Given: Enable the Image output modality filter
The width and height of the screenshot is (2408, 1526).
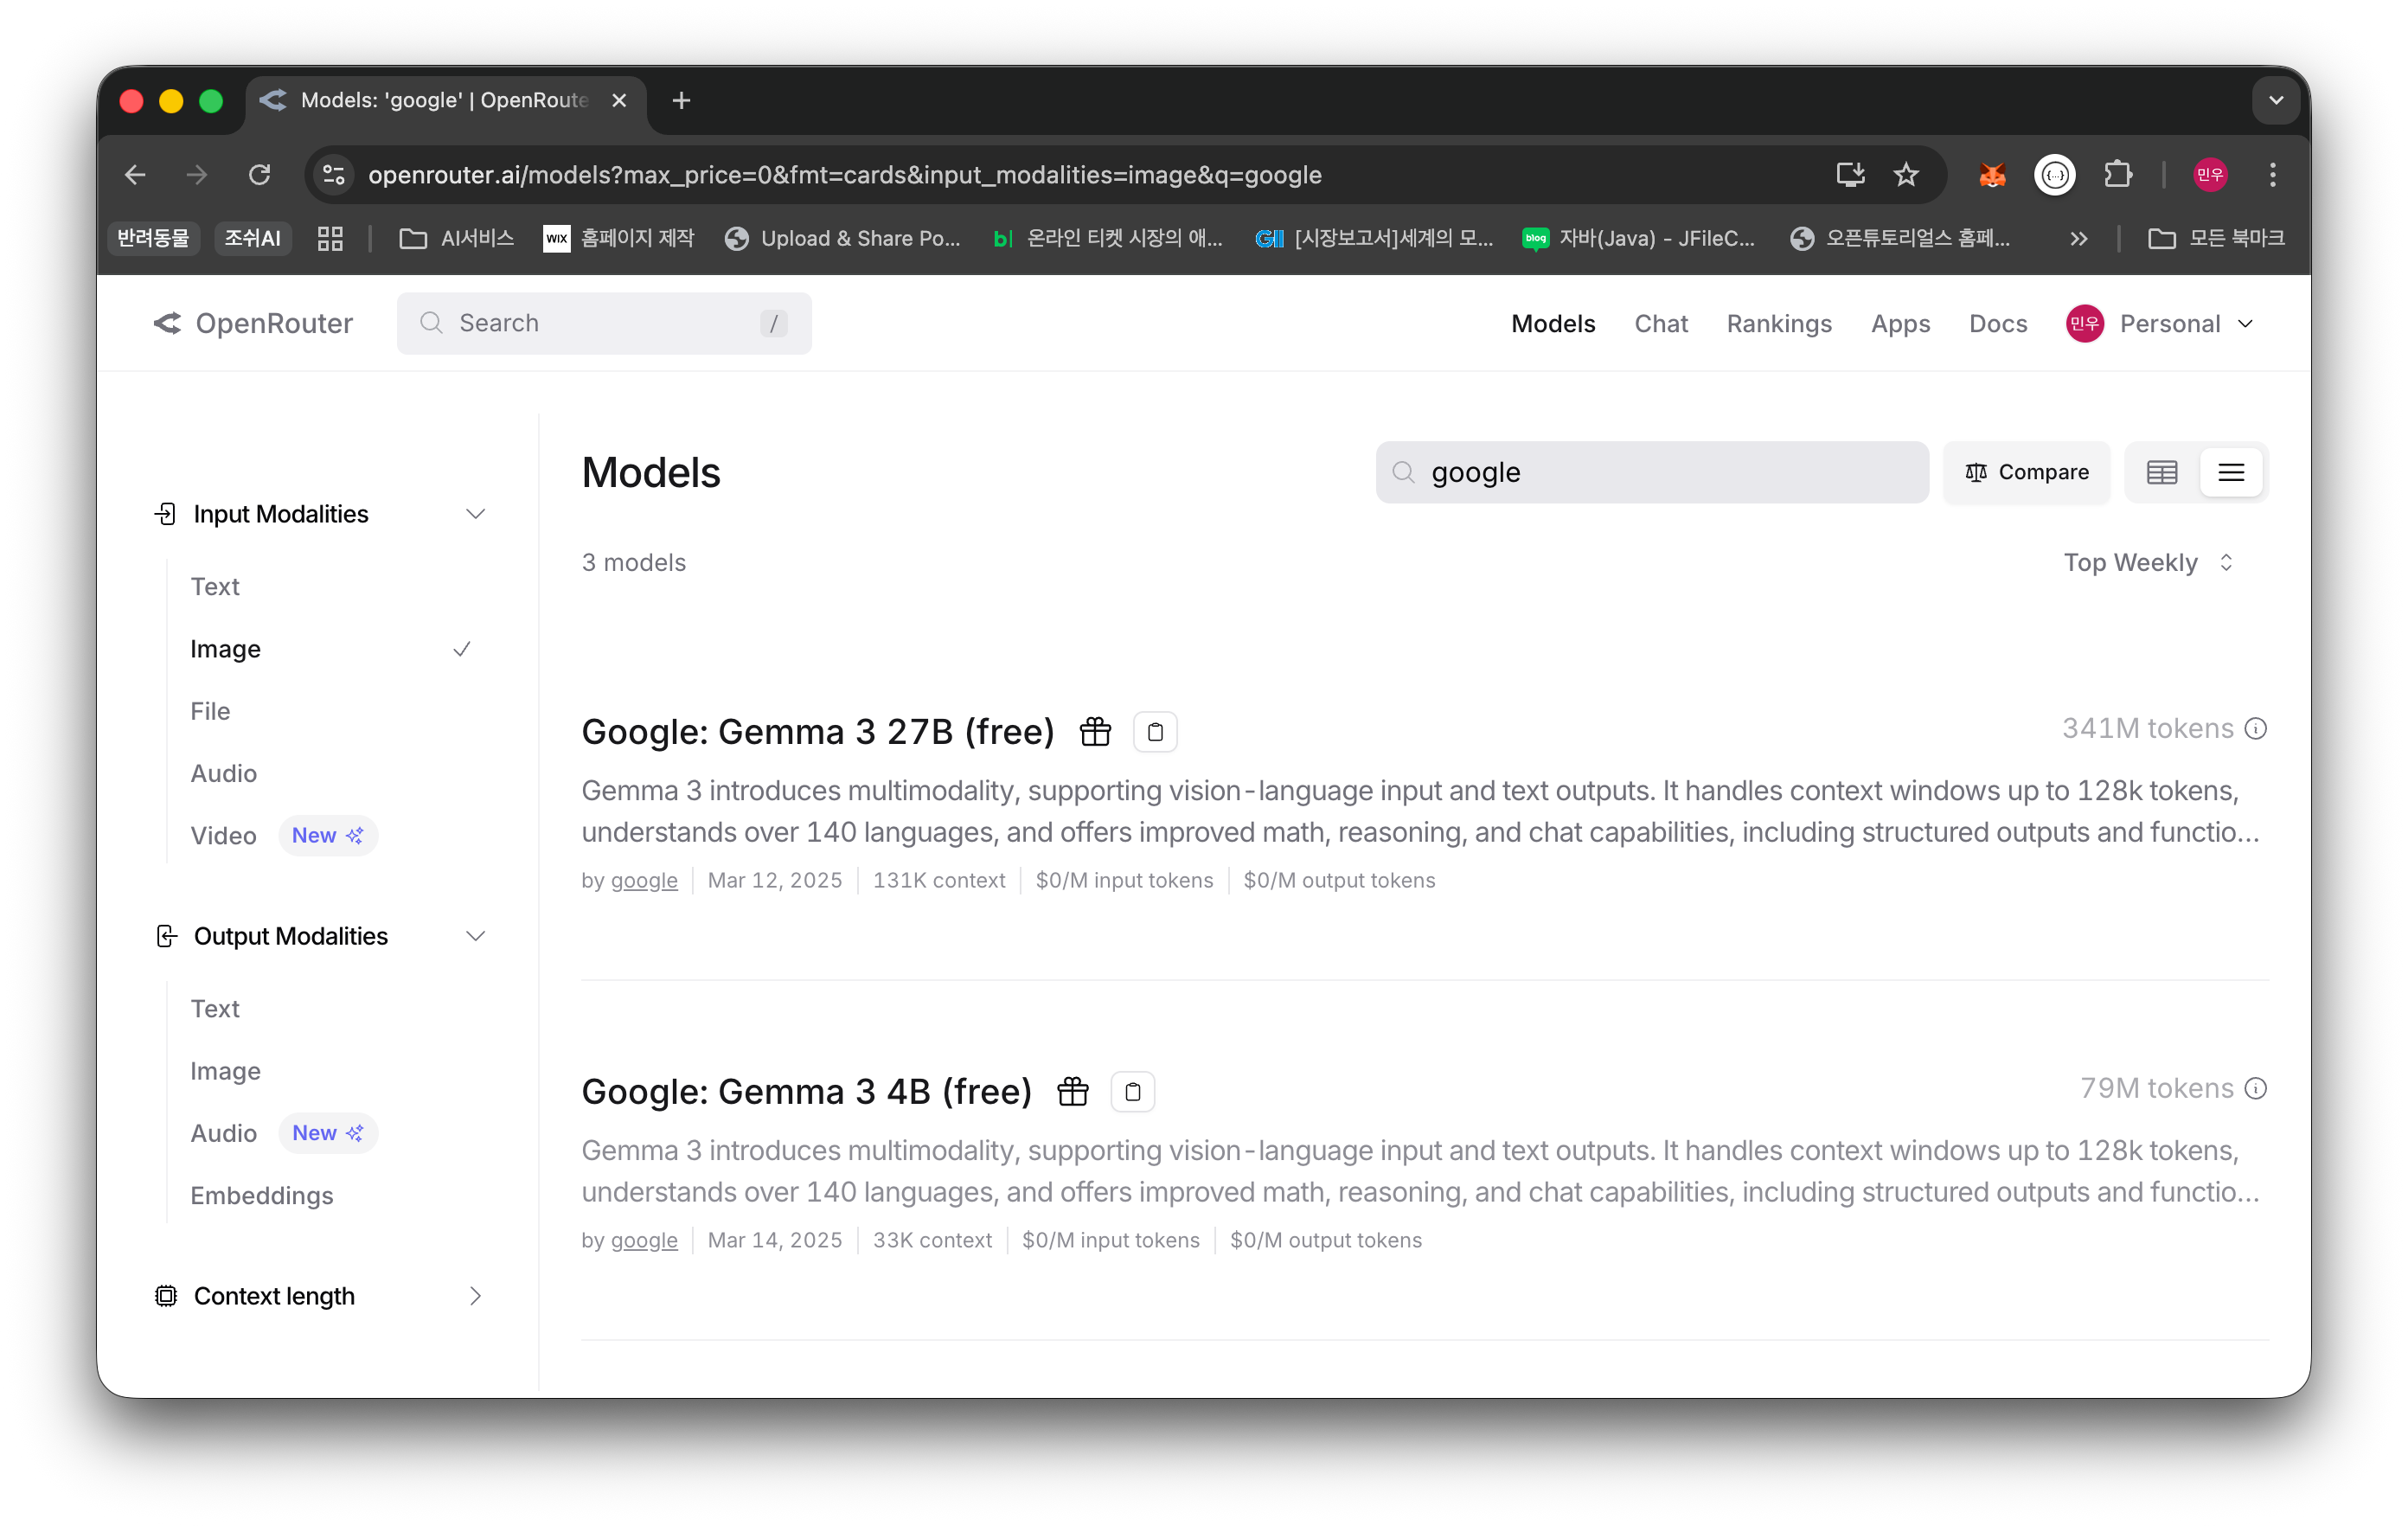Looking at the screenshot, I should (x=225, y=1071).
